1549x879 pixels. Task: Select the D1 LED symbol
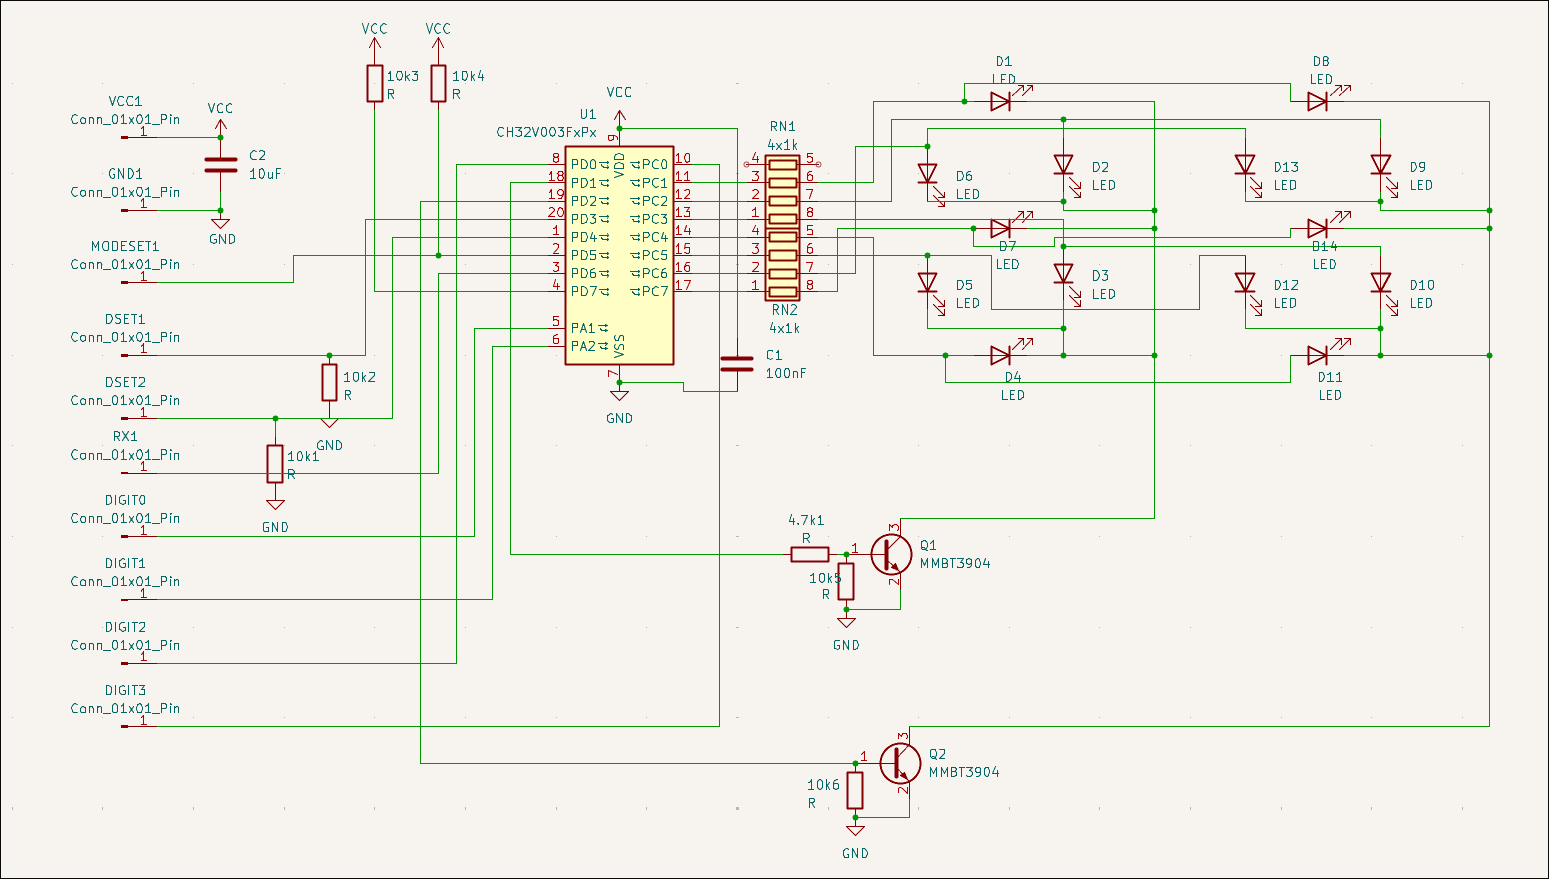1001,101
